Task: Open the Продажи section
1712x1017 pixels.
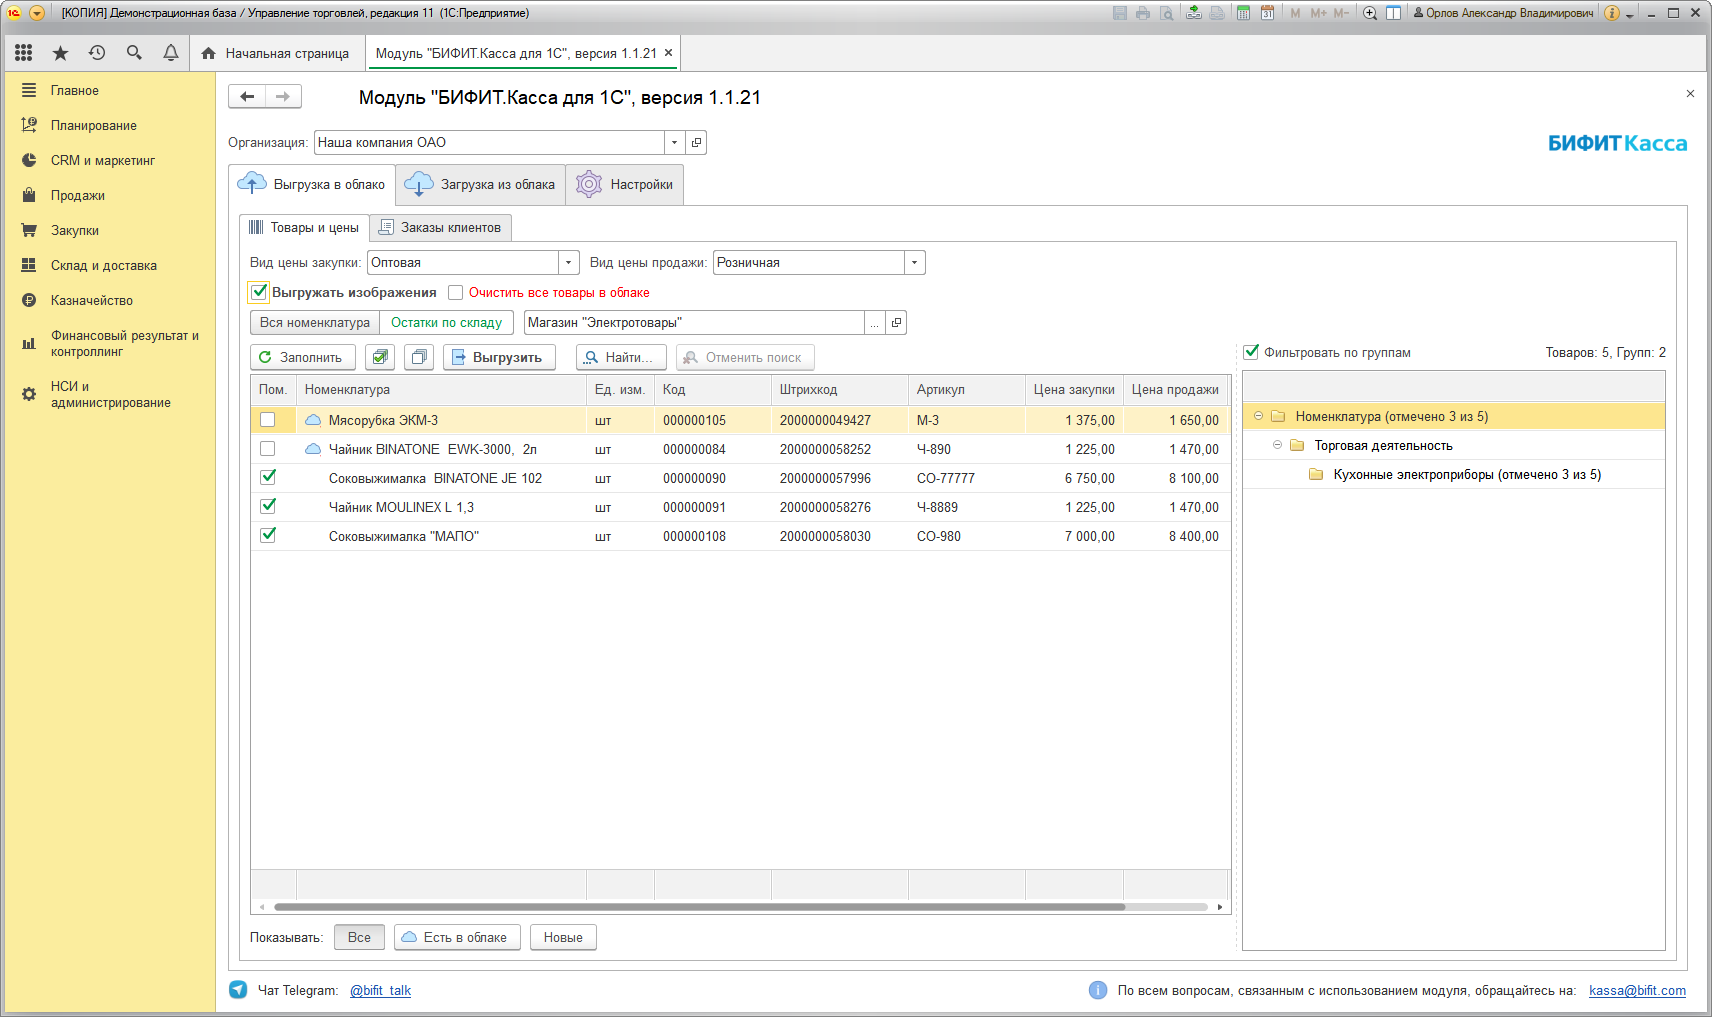Action: [x=78, y=195]
